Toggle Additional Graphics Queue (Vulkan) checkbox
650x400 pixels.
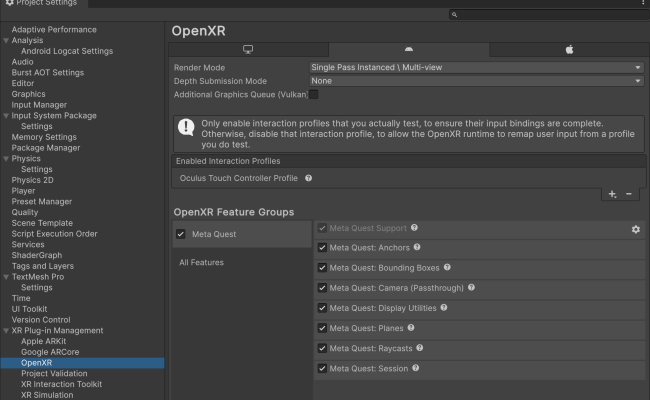click(314, 95)
